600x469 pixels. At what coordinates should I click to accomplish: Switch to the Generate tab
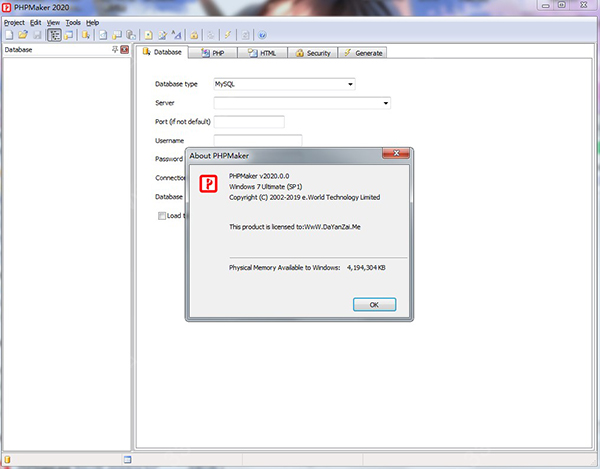point(362,52)
